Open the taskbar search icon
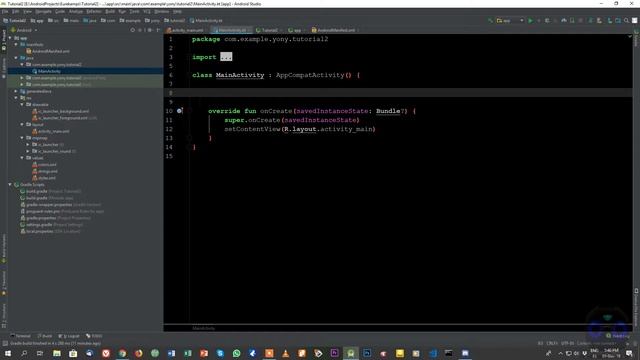Viewport: 640px width, 360px height. pos(24,353)
